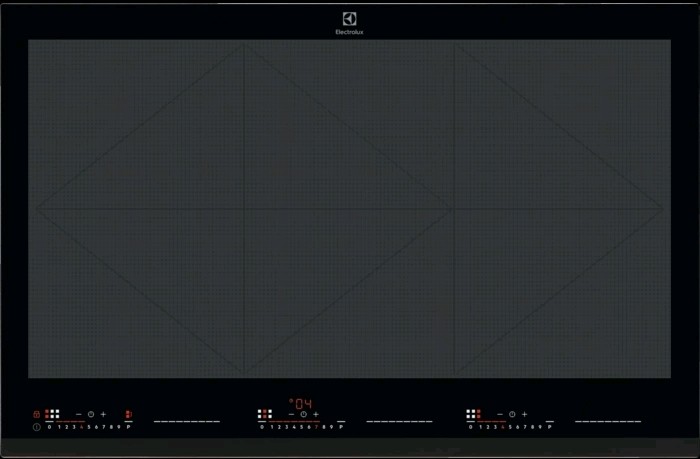Set left zone heat level to 0
Image resolution: width=700 pixels, height=459 pixels.
point(50,427)
